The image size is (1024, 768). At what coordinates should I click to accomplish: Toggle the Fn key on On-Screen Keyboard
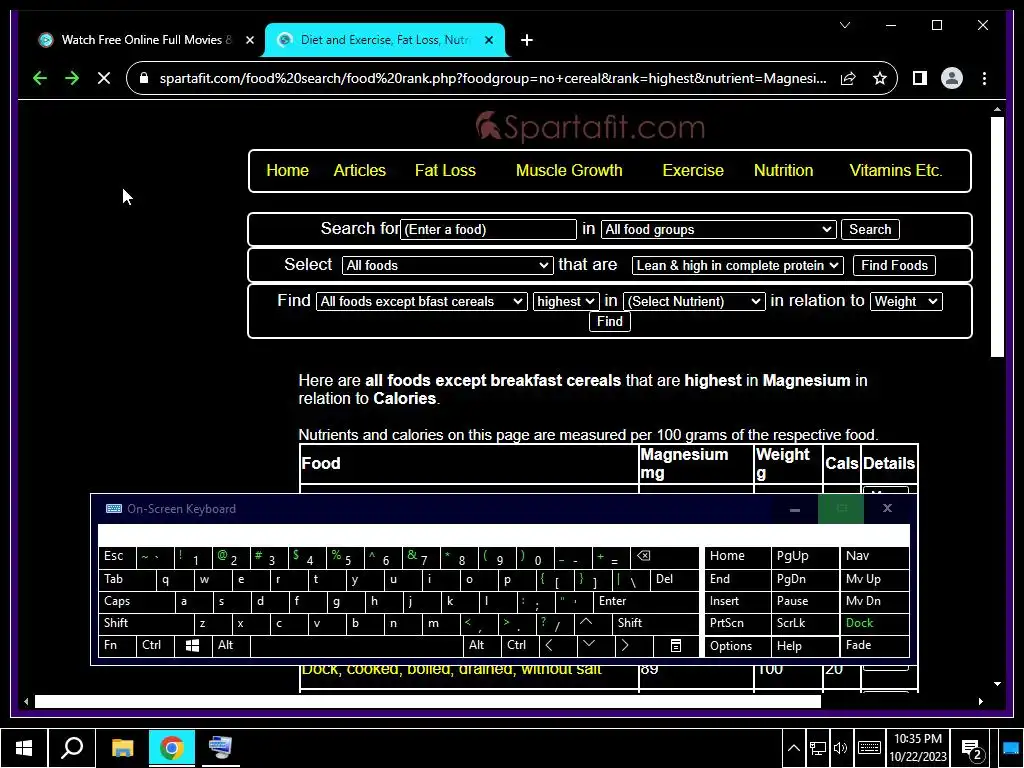pos(116,646)
